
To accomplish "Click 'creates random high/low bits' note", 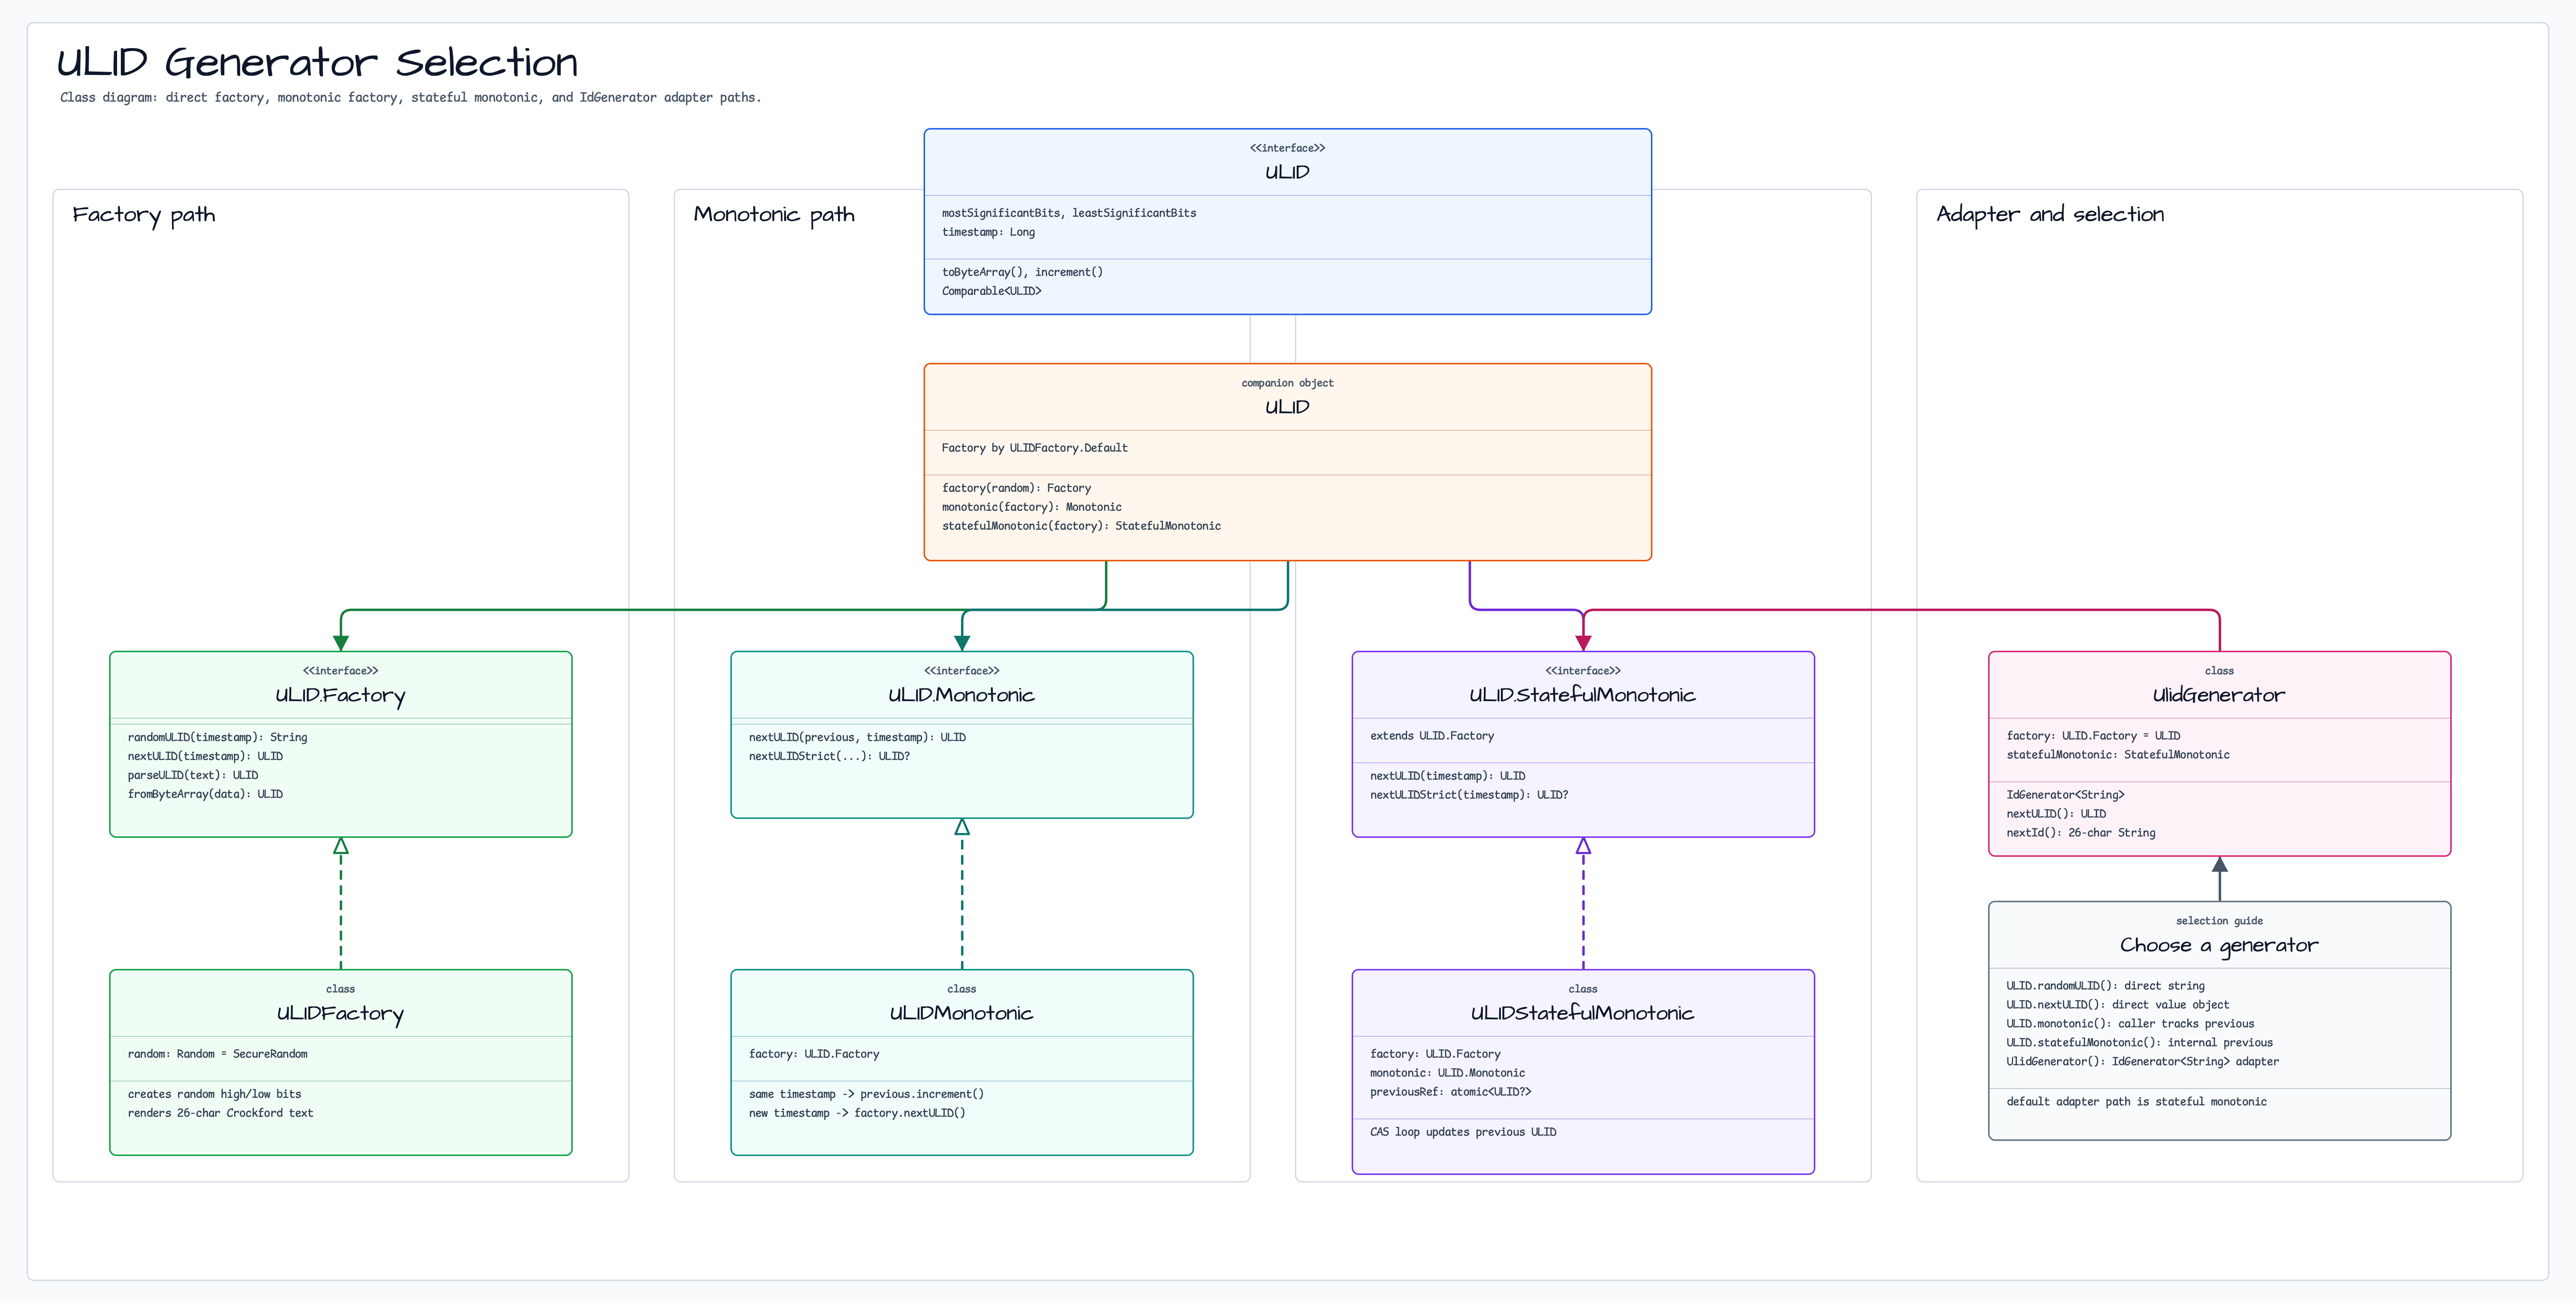I will click(x=214, y=1094).
